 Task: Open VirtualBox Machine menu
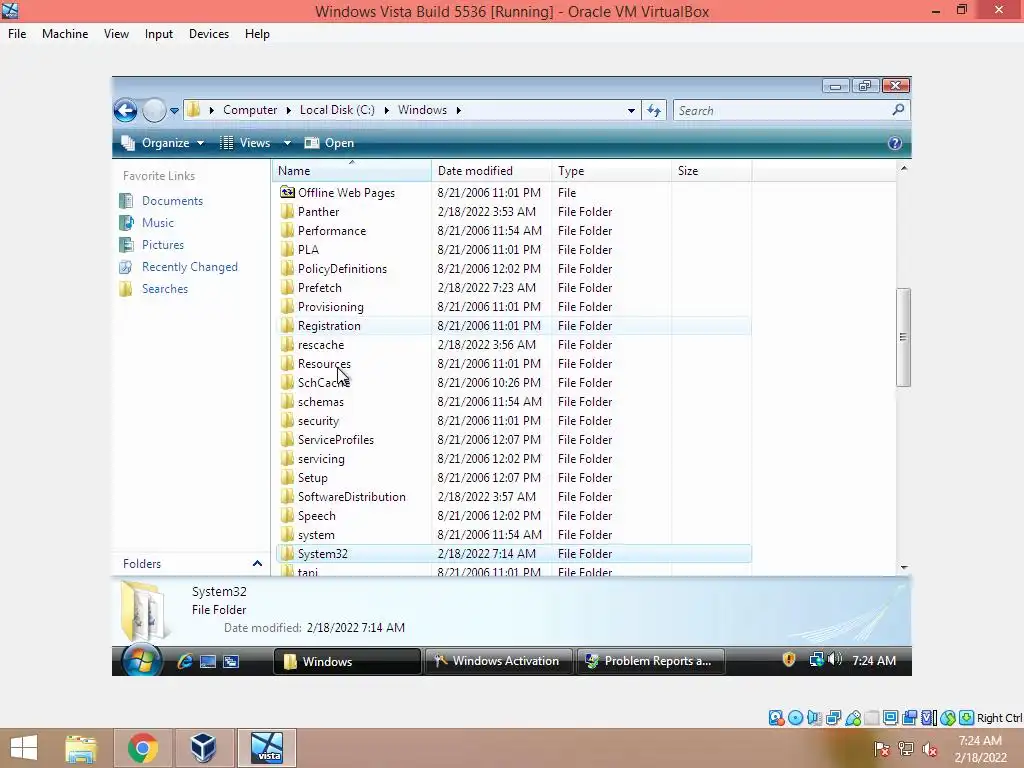click(x=65, y=34)
